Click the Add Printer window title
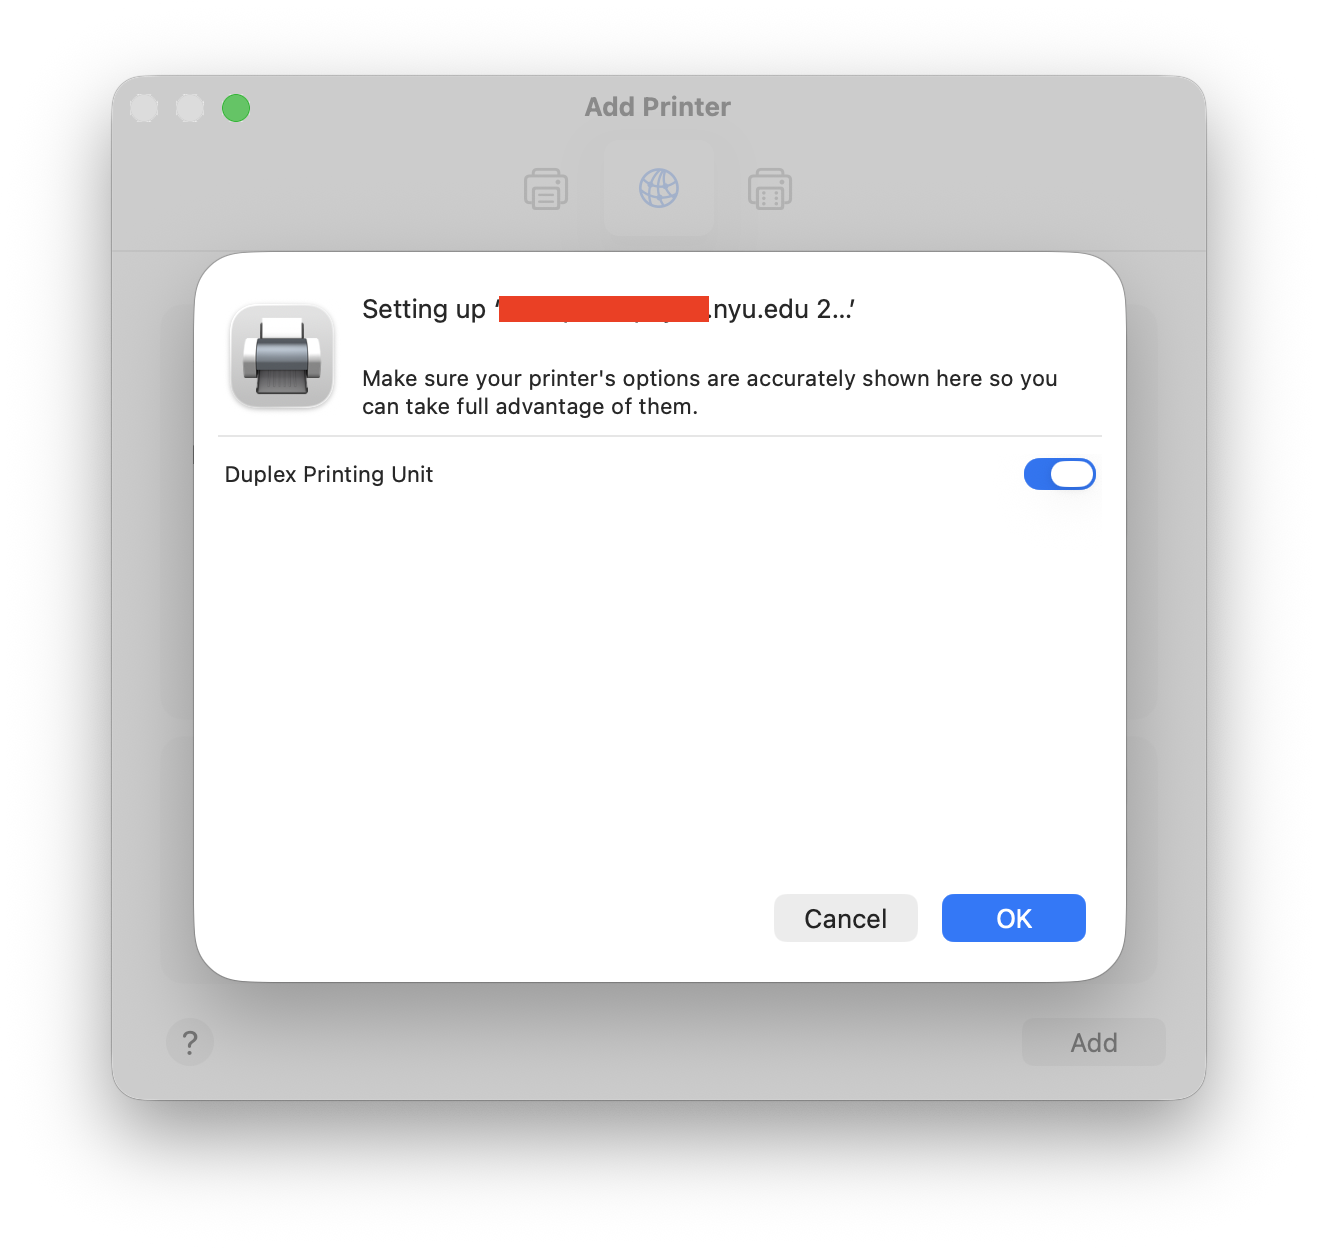 658,107
